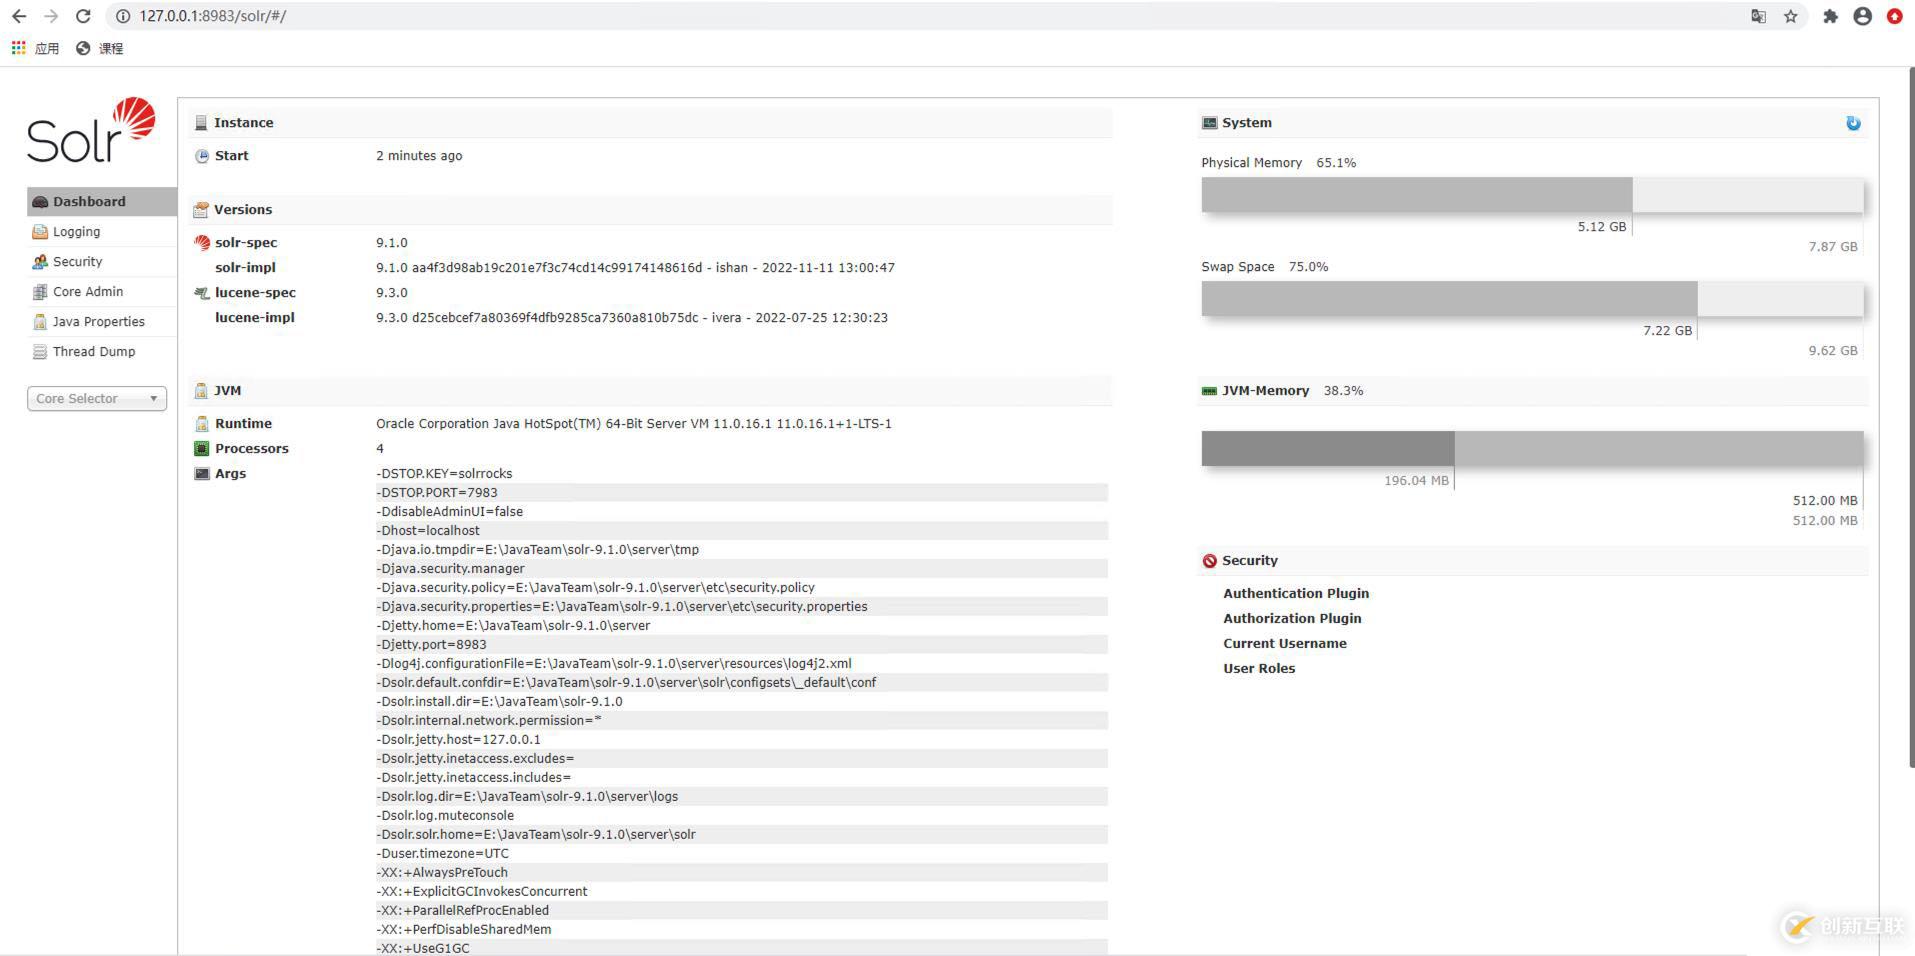The image size is (1915, 956).
Task: Open the Thread Dump menu item
Action: [x=102, y=352]
